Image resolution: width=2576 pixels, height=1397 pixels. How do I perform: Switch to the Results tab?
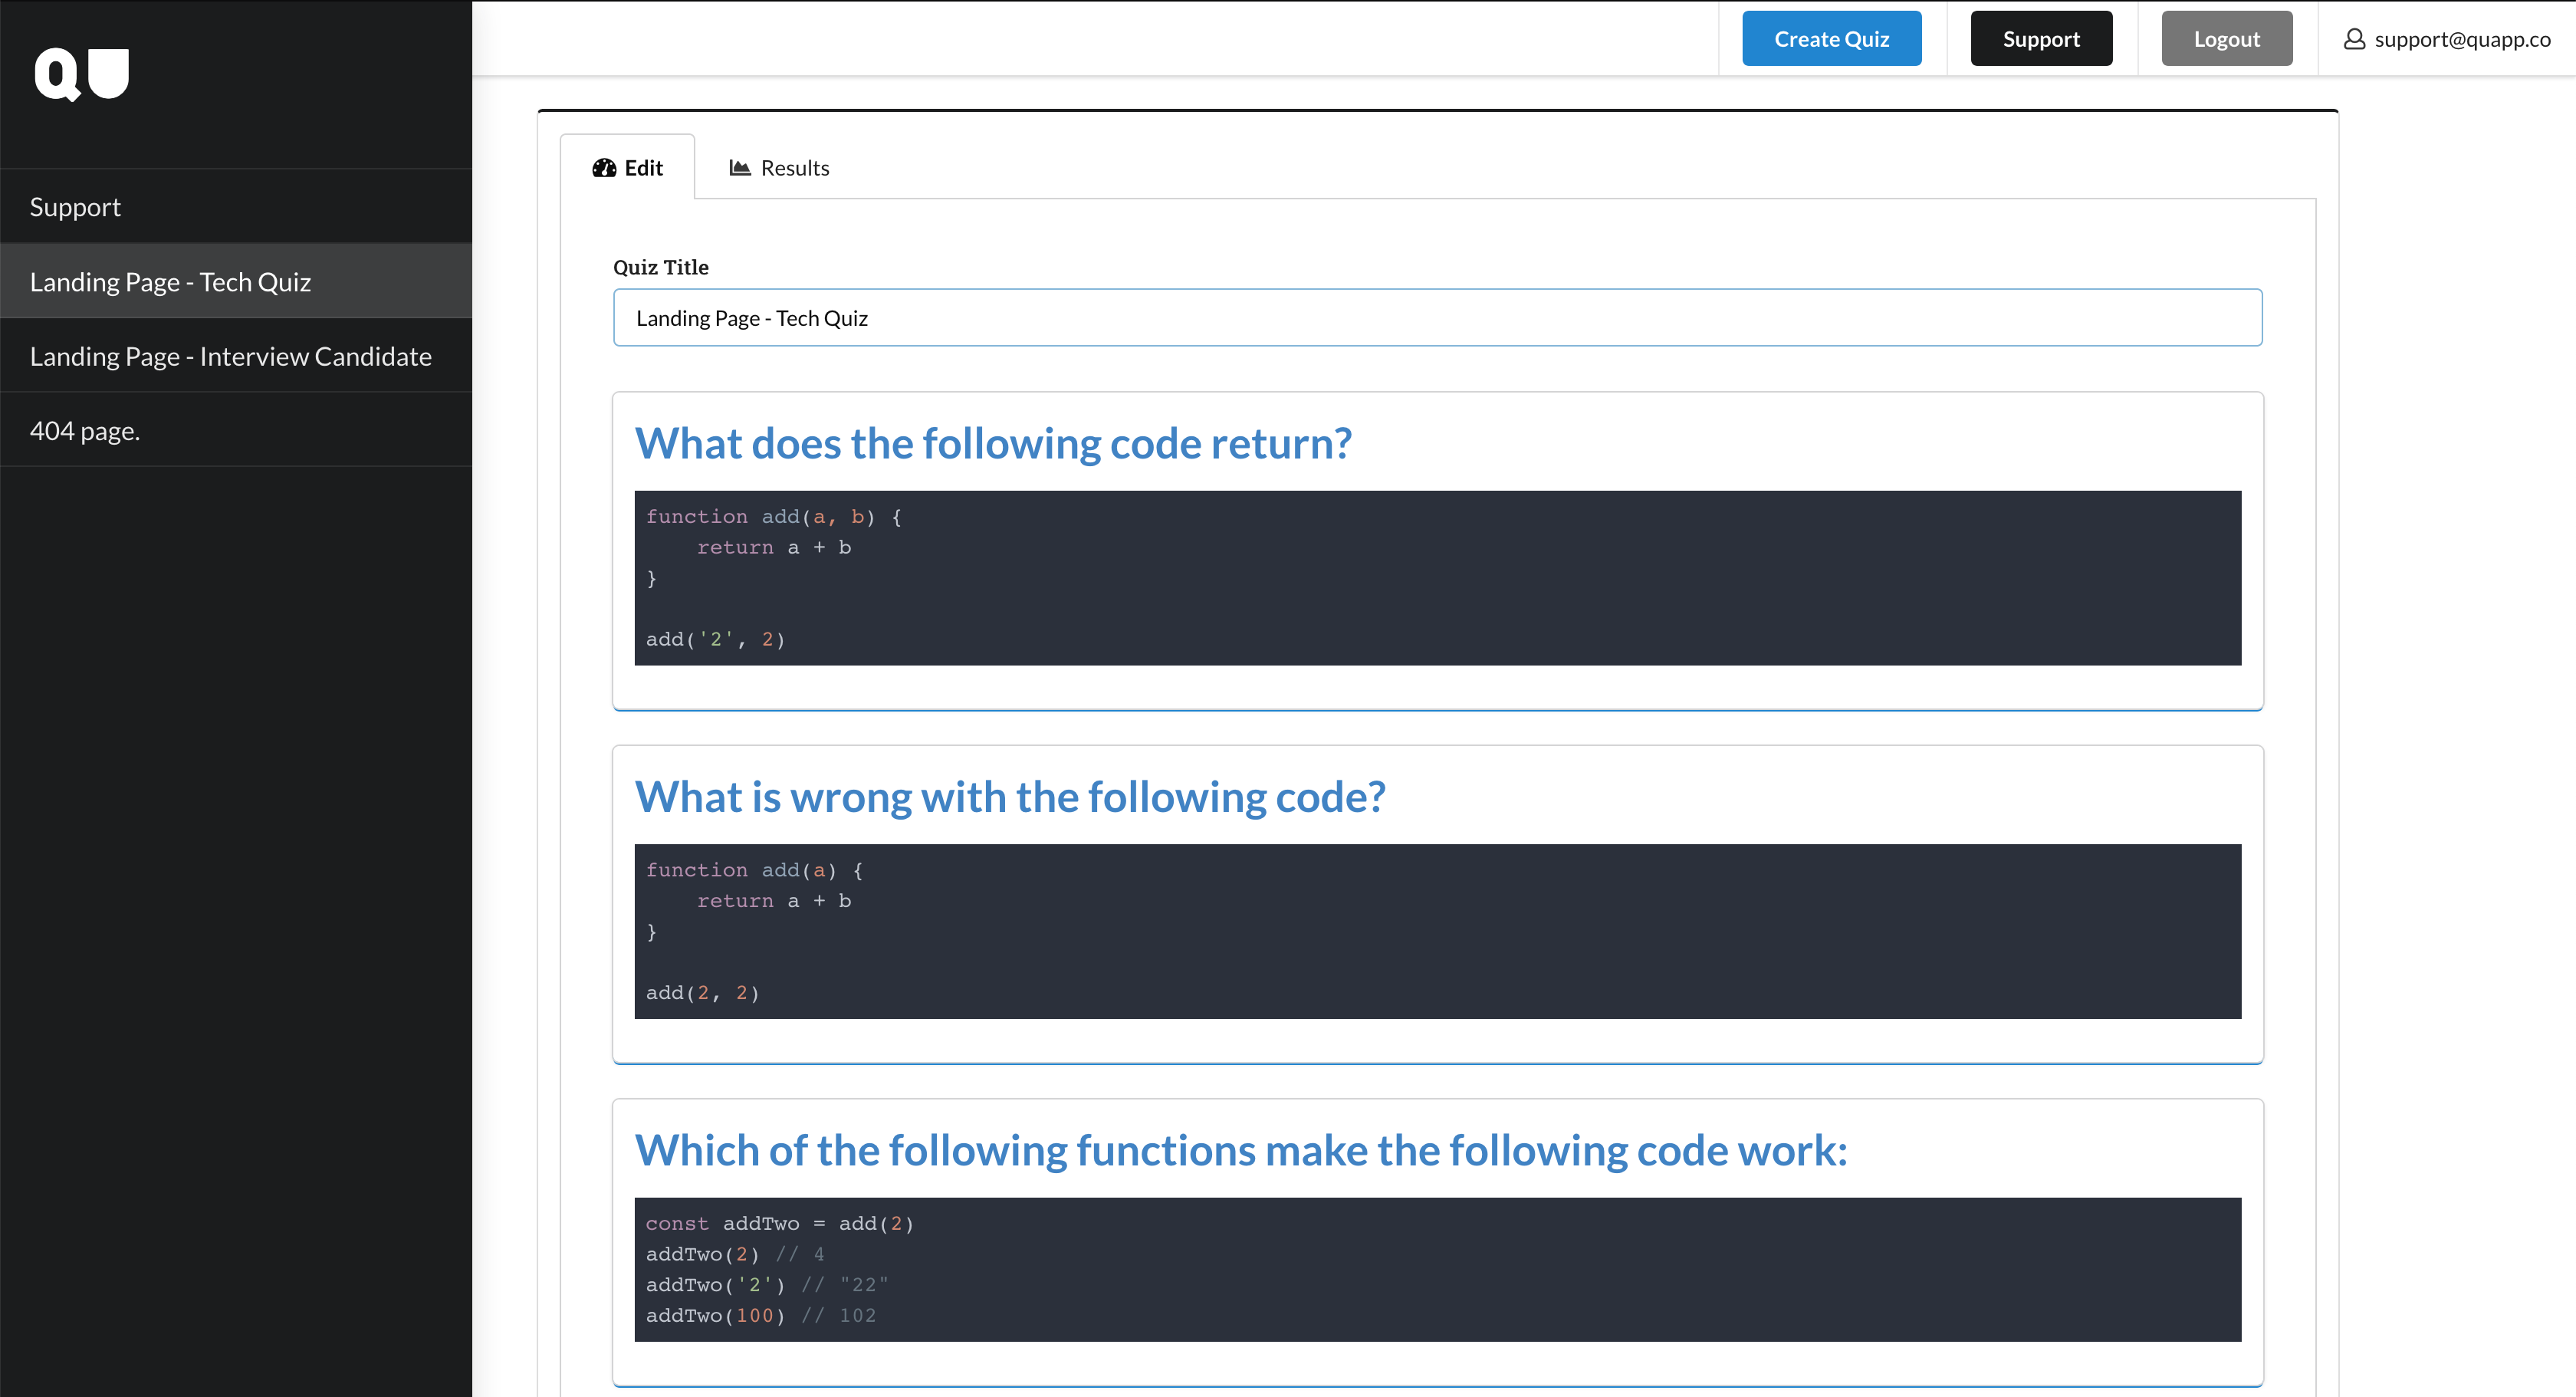click(780, 168)
